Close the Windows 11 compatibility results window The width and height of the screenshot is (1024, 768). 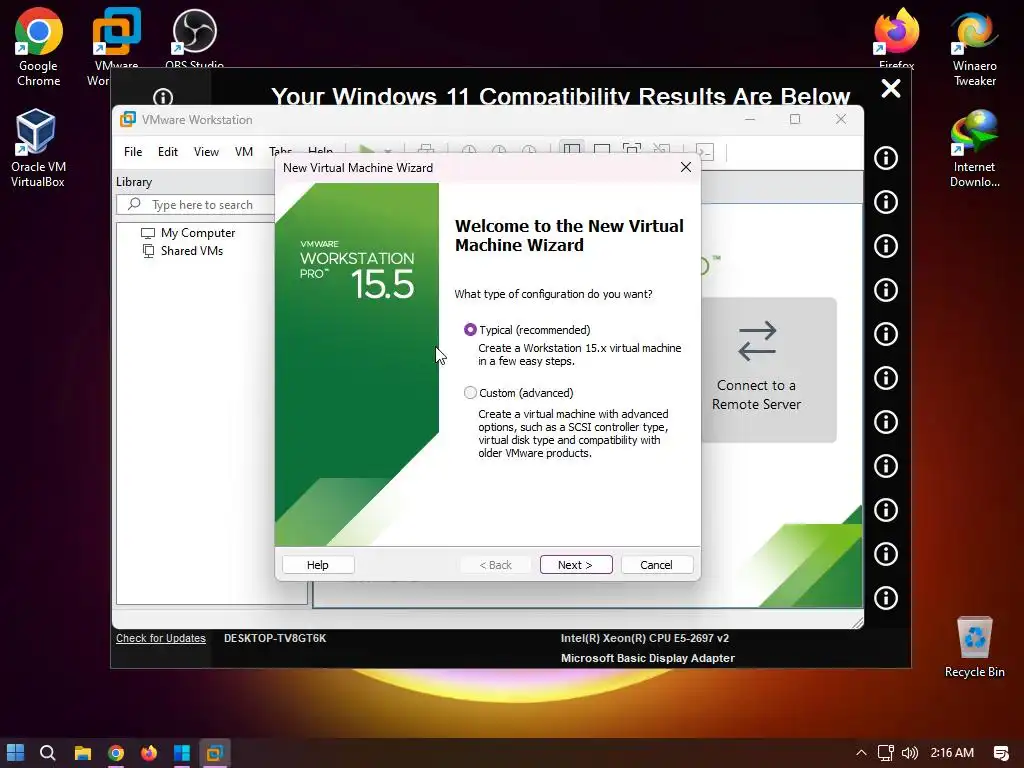891,88
